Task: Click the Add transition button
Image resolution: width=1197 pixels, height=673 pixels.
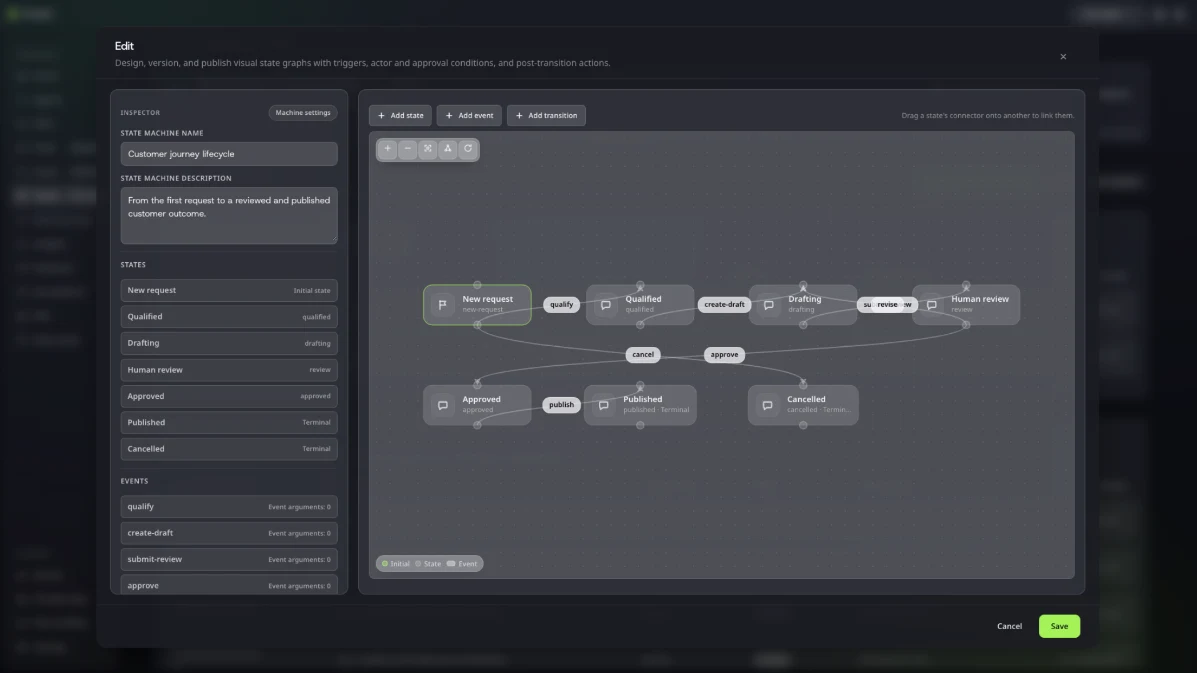Action: (x=546, y=115)
